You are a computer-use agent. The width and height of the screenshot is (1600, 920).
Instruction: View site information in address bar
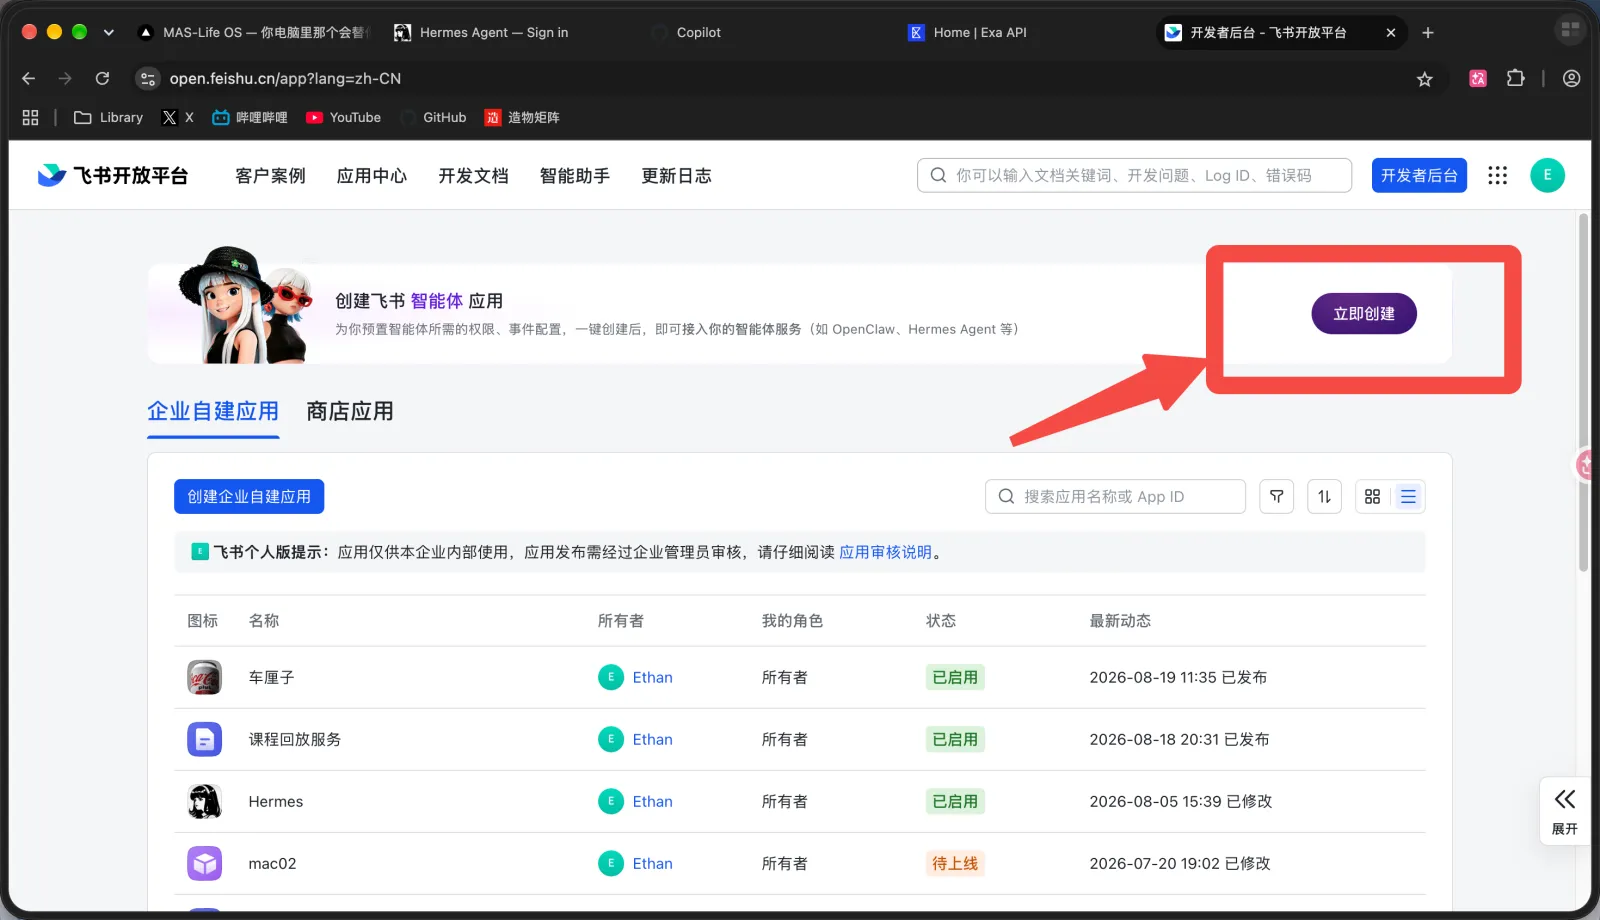(148, 78)
